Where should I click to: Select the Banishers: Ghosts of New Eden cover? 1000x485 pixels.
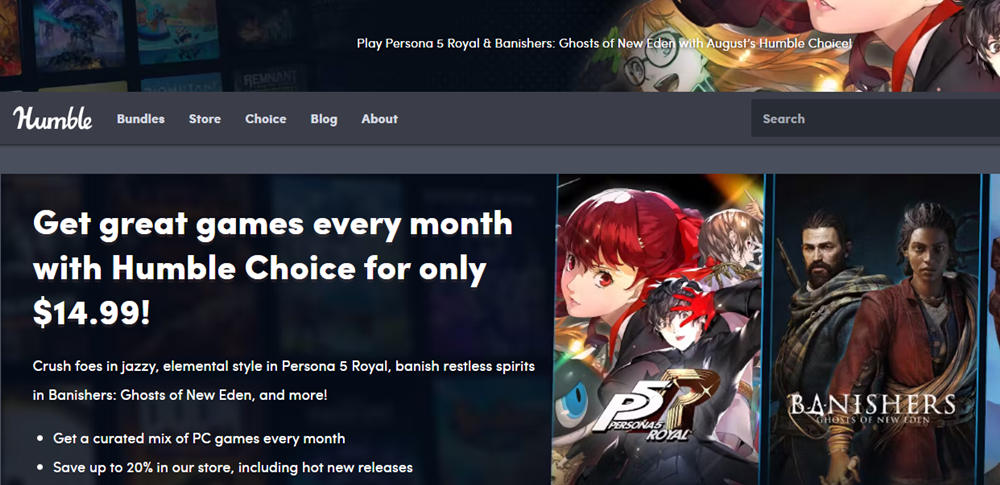(x=875, y=329)
